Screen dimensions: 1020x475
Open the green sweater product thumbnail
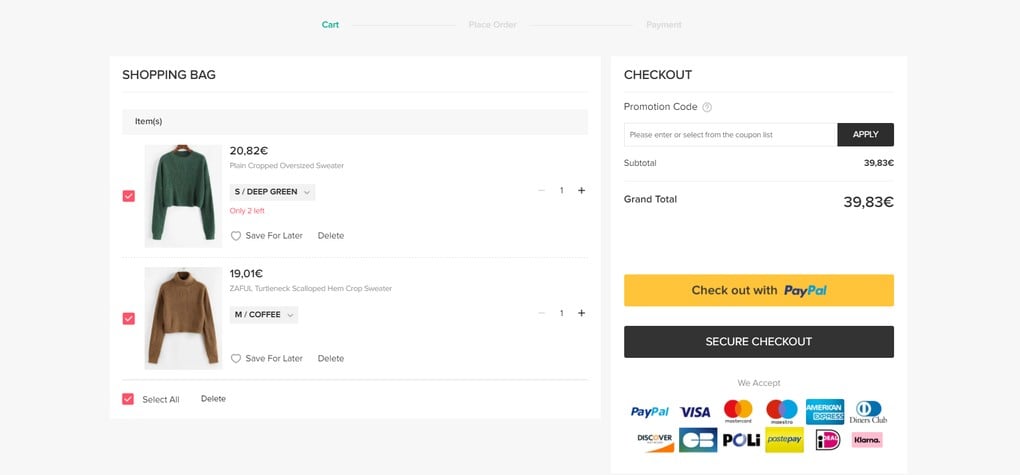pos(183,195)
